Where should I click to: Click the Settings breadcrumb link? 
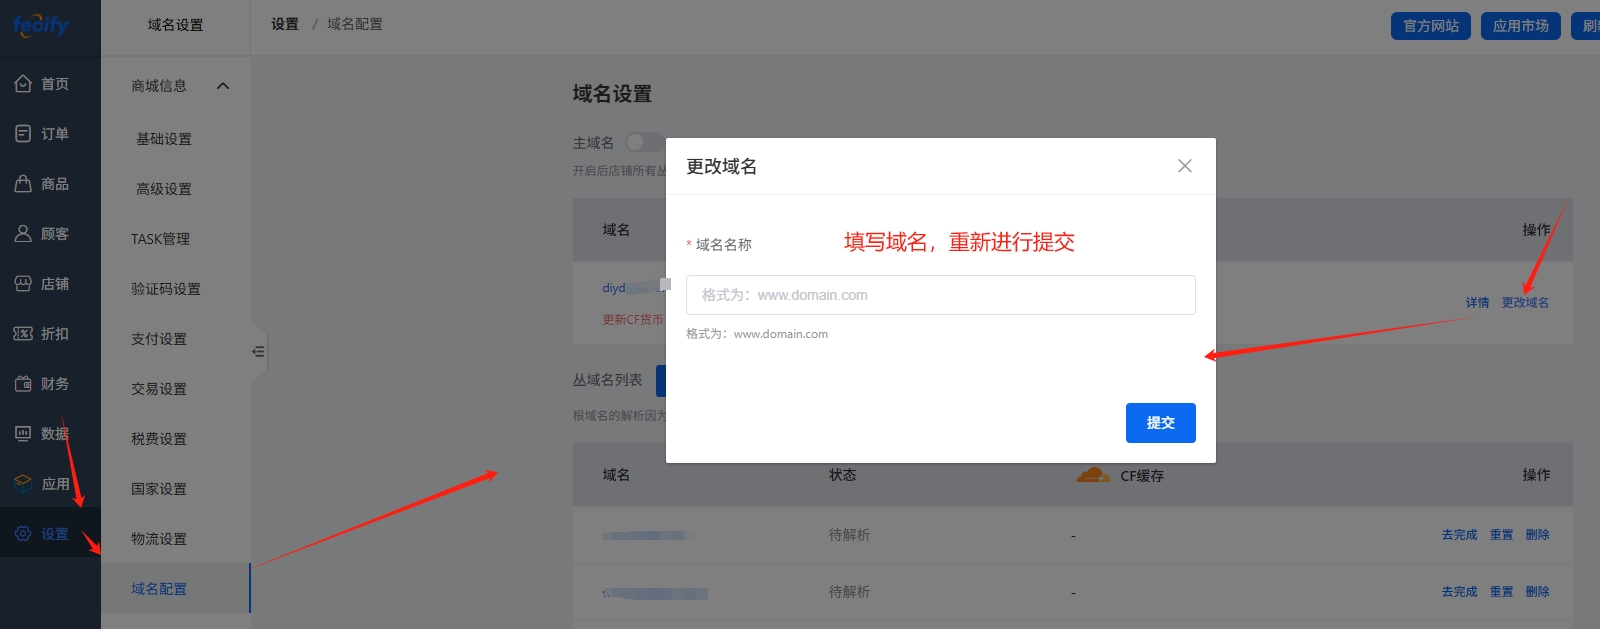pyautogui.click(x=285, y=24)
